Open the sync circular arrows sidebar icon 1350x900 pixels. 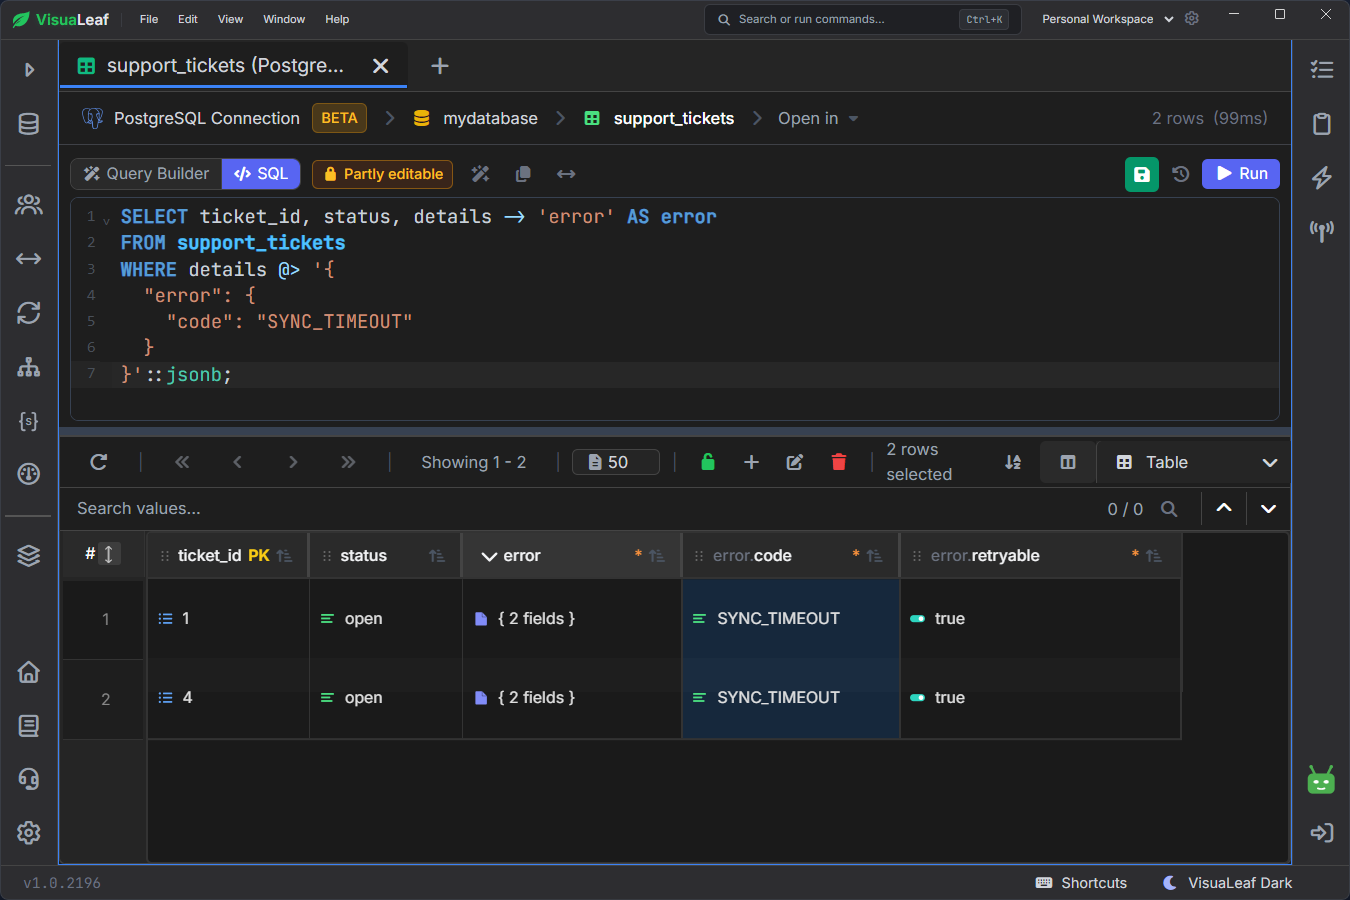[29, 313]
